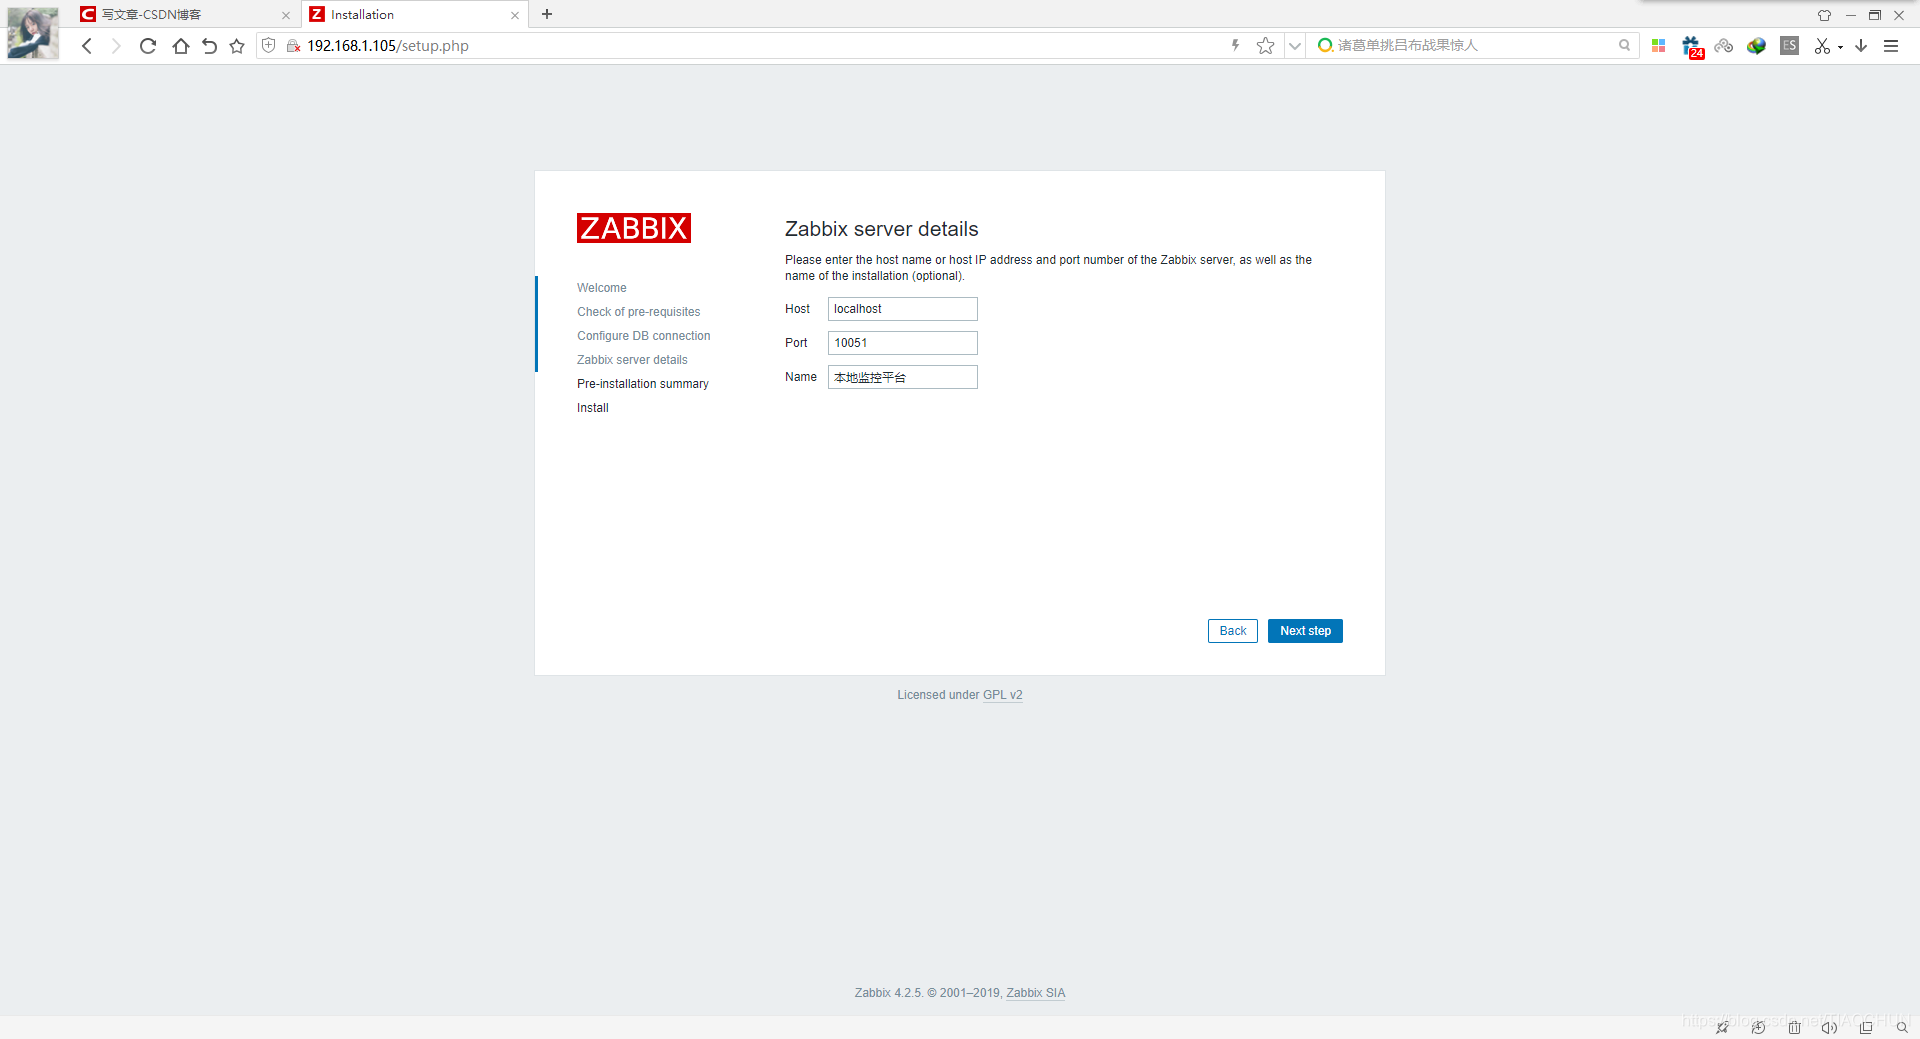Click the undo restore-tab arrow icon
This screenshot has width=1920, height=1039.
[209, 46]
